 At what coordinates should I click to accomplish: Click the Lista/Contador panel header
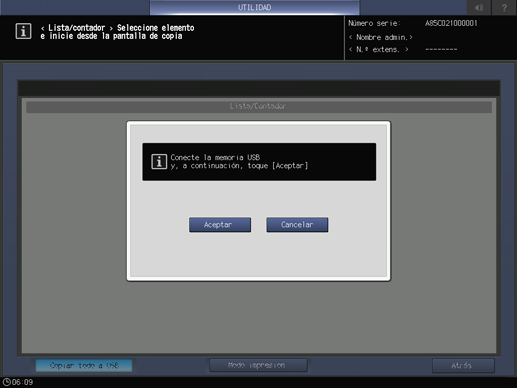259,107
